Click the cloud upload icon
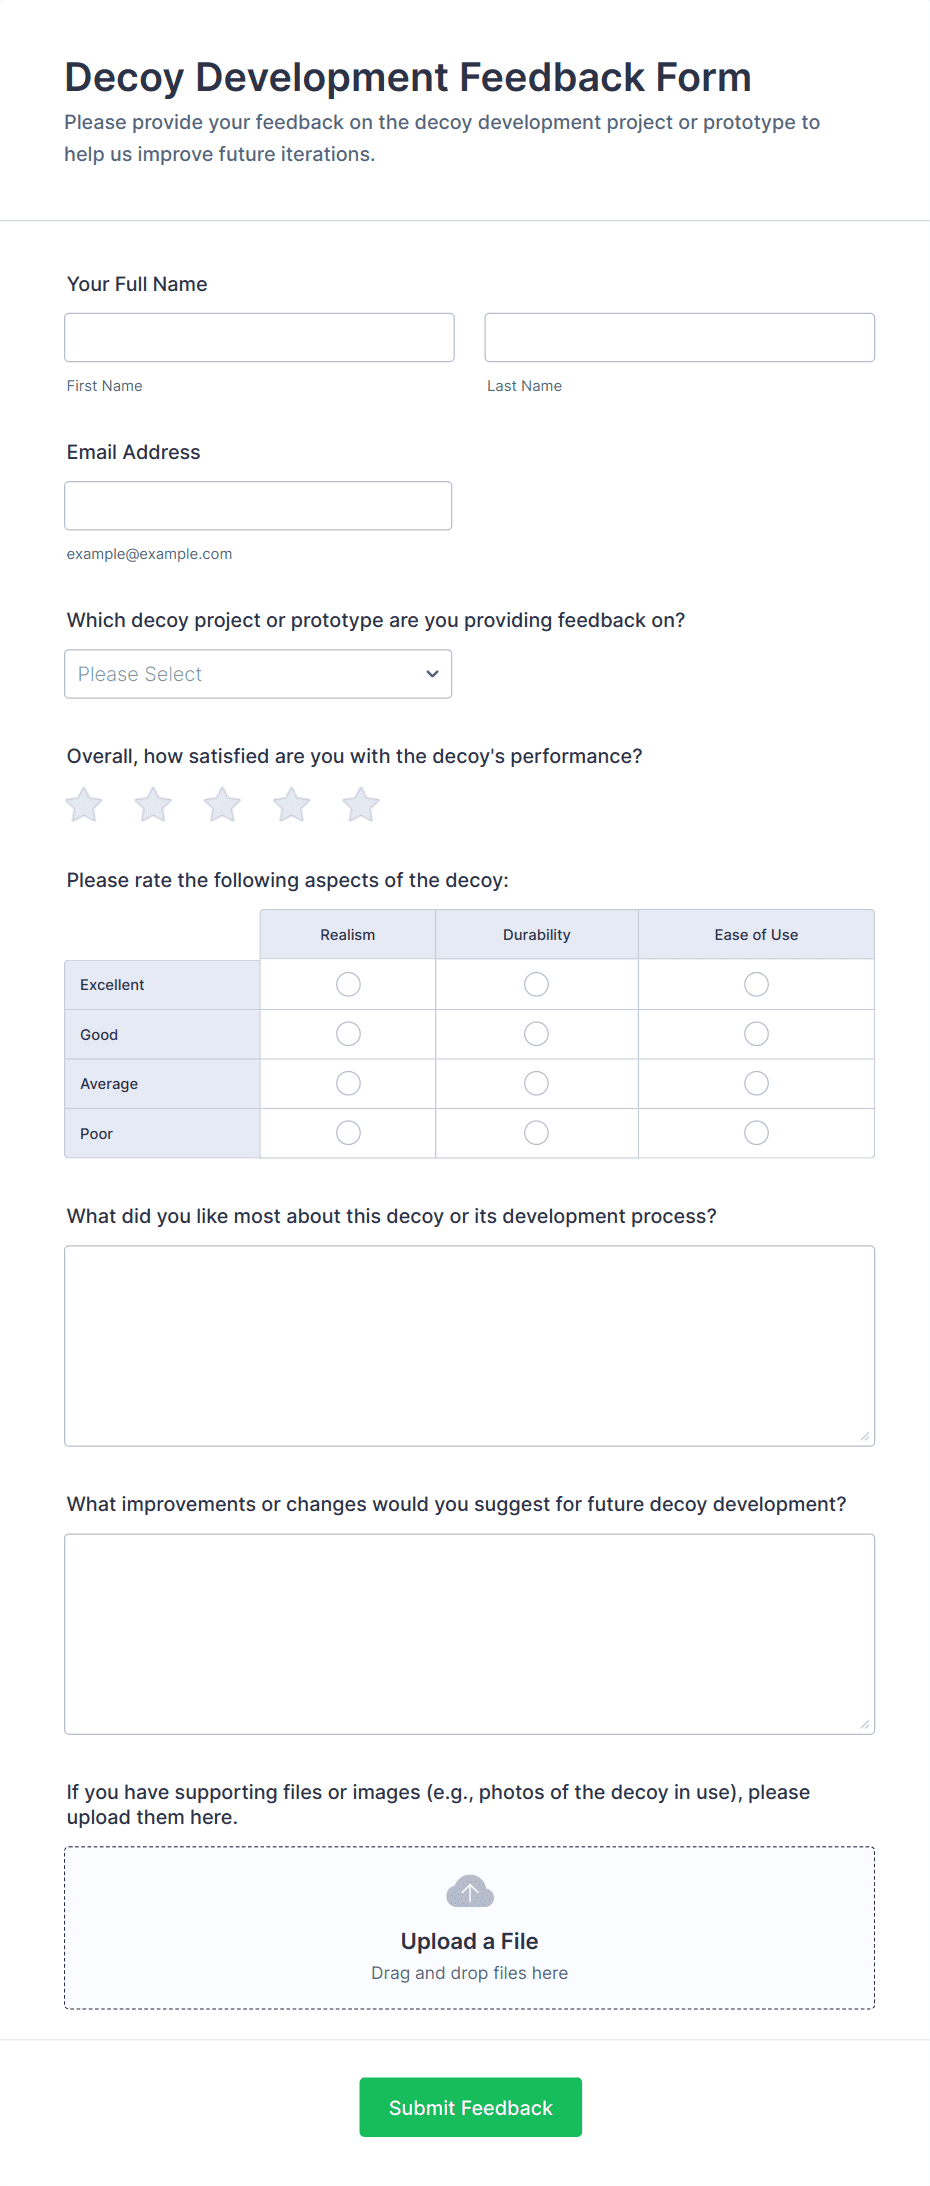This screenshot has height=2186, width=930. (469, 1891)
